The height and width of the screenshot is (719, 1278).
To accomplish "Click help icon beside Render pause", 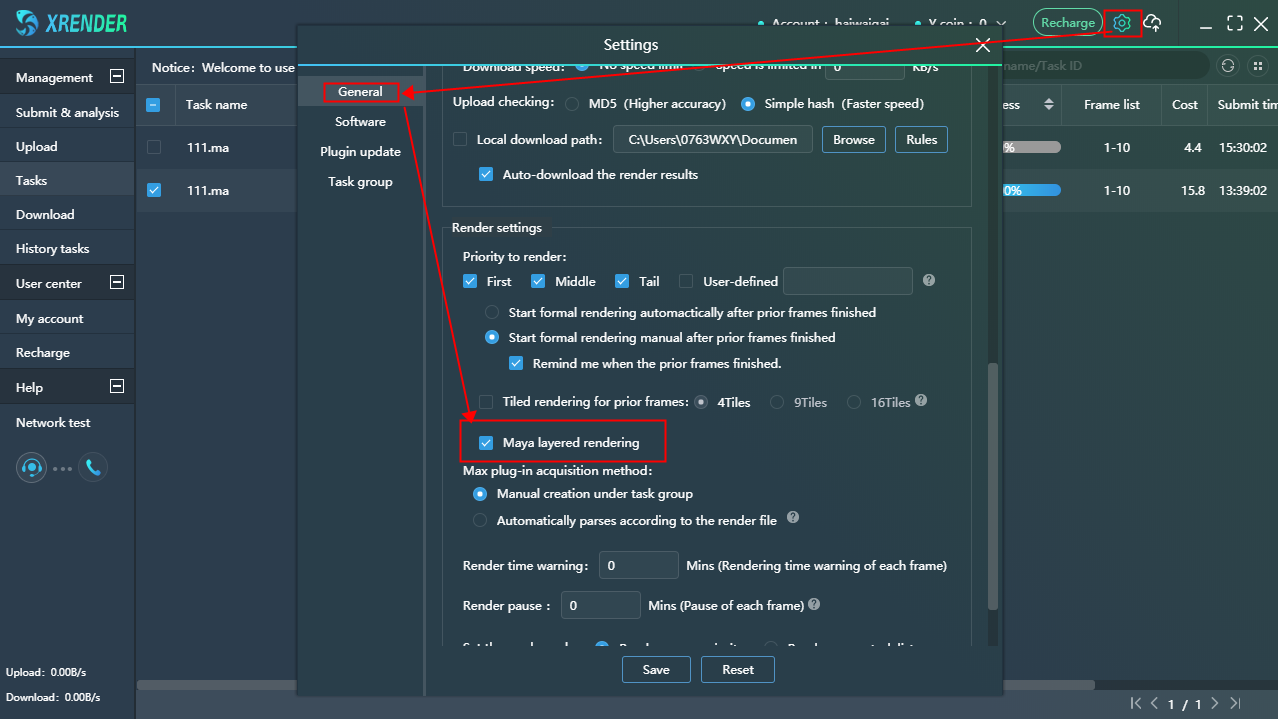I will 814,605.
